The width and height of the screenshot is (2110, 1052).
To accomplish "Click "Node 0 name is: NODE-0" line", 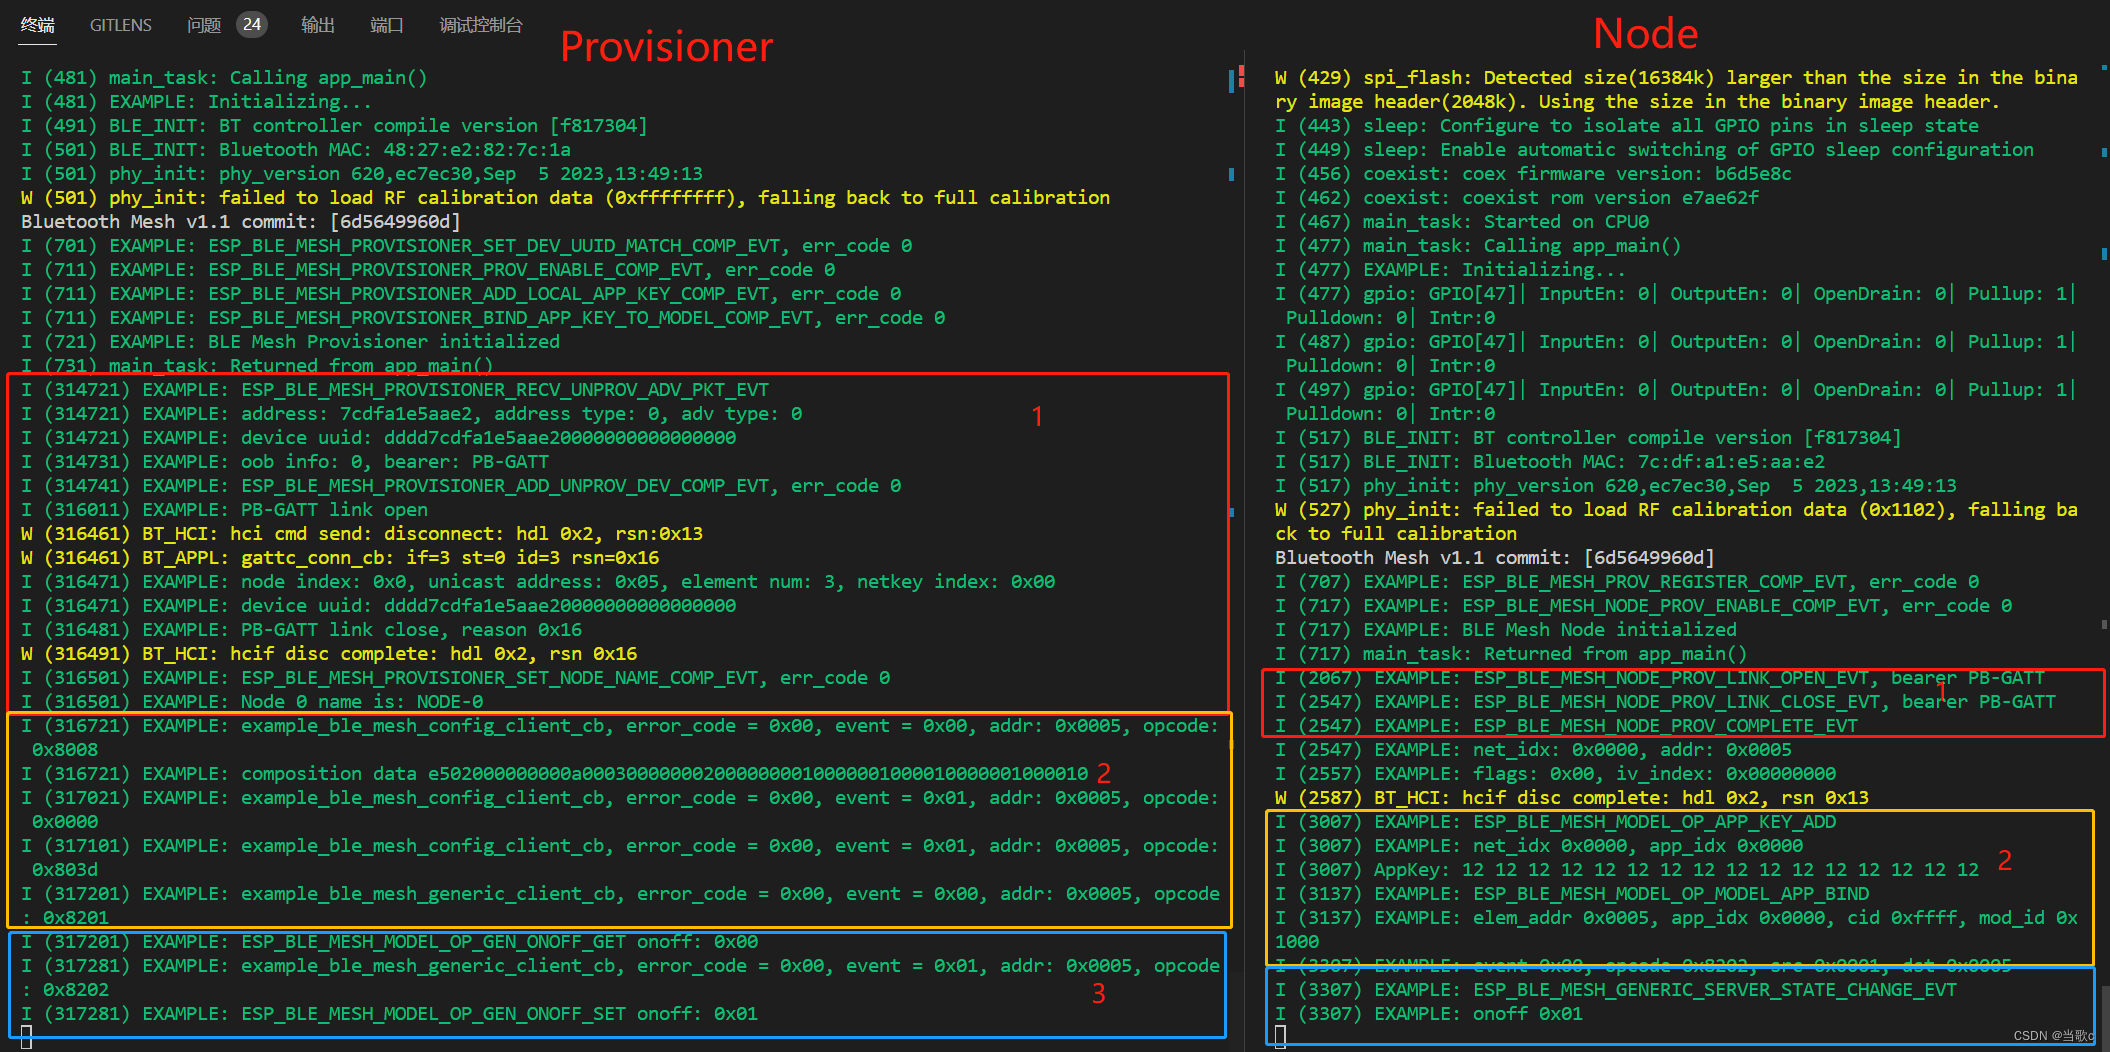I will click(x=252, y=702).
